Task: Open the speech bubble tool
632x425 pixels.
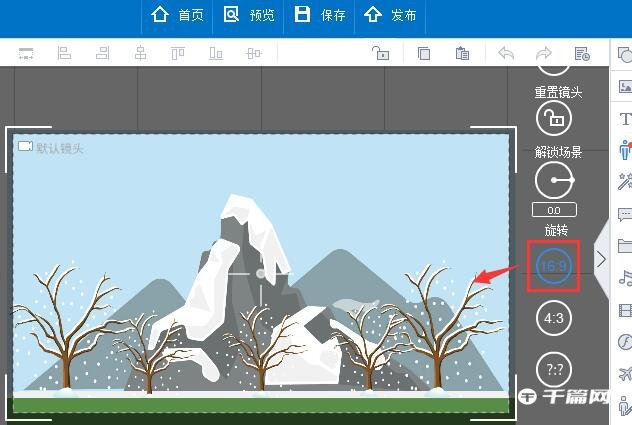Action: (625, 214)
